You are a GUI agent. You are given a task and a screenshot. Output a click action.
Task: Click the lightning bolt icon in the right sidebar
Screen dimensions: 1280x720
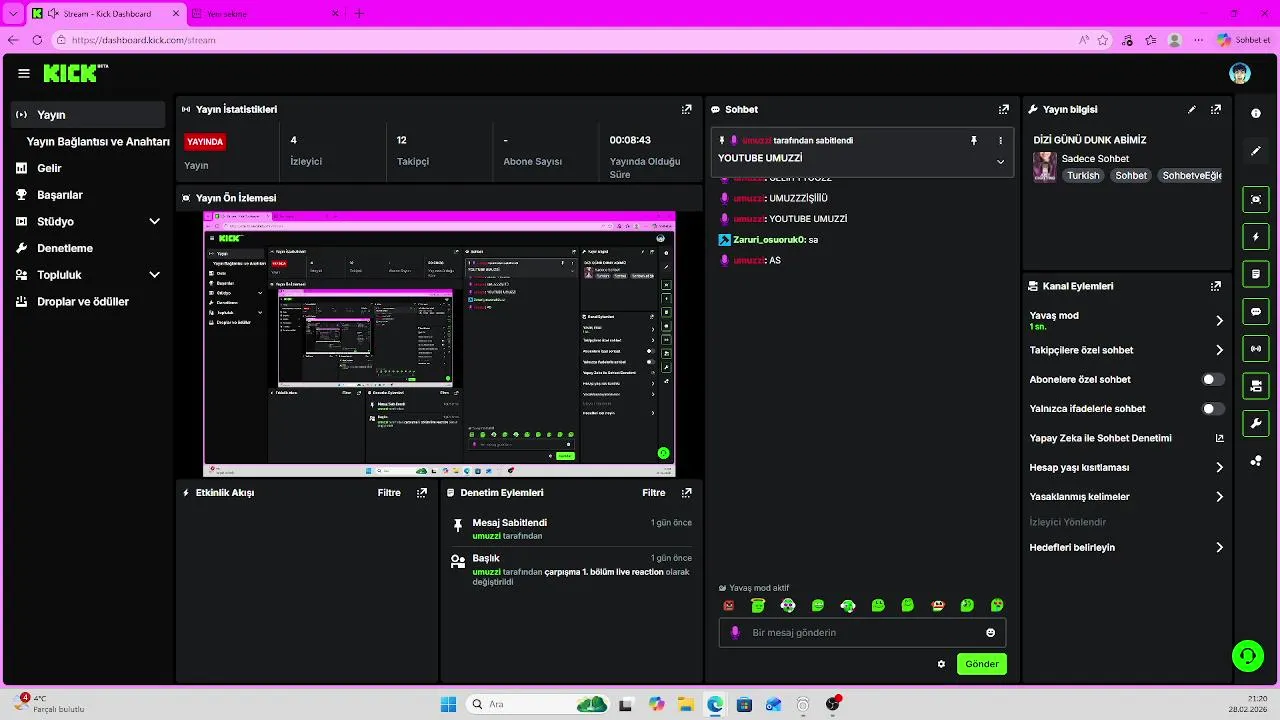coord(1256,237)
